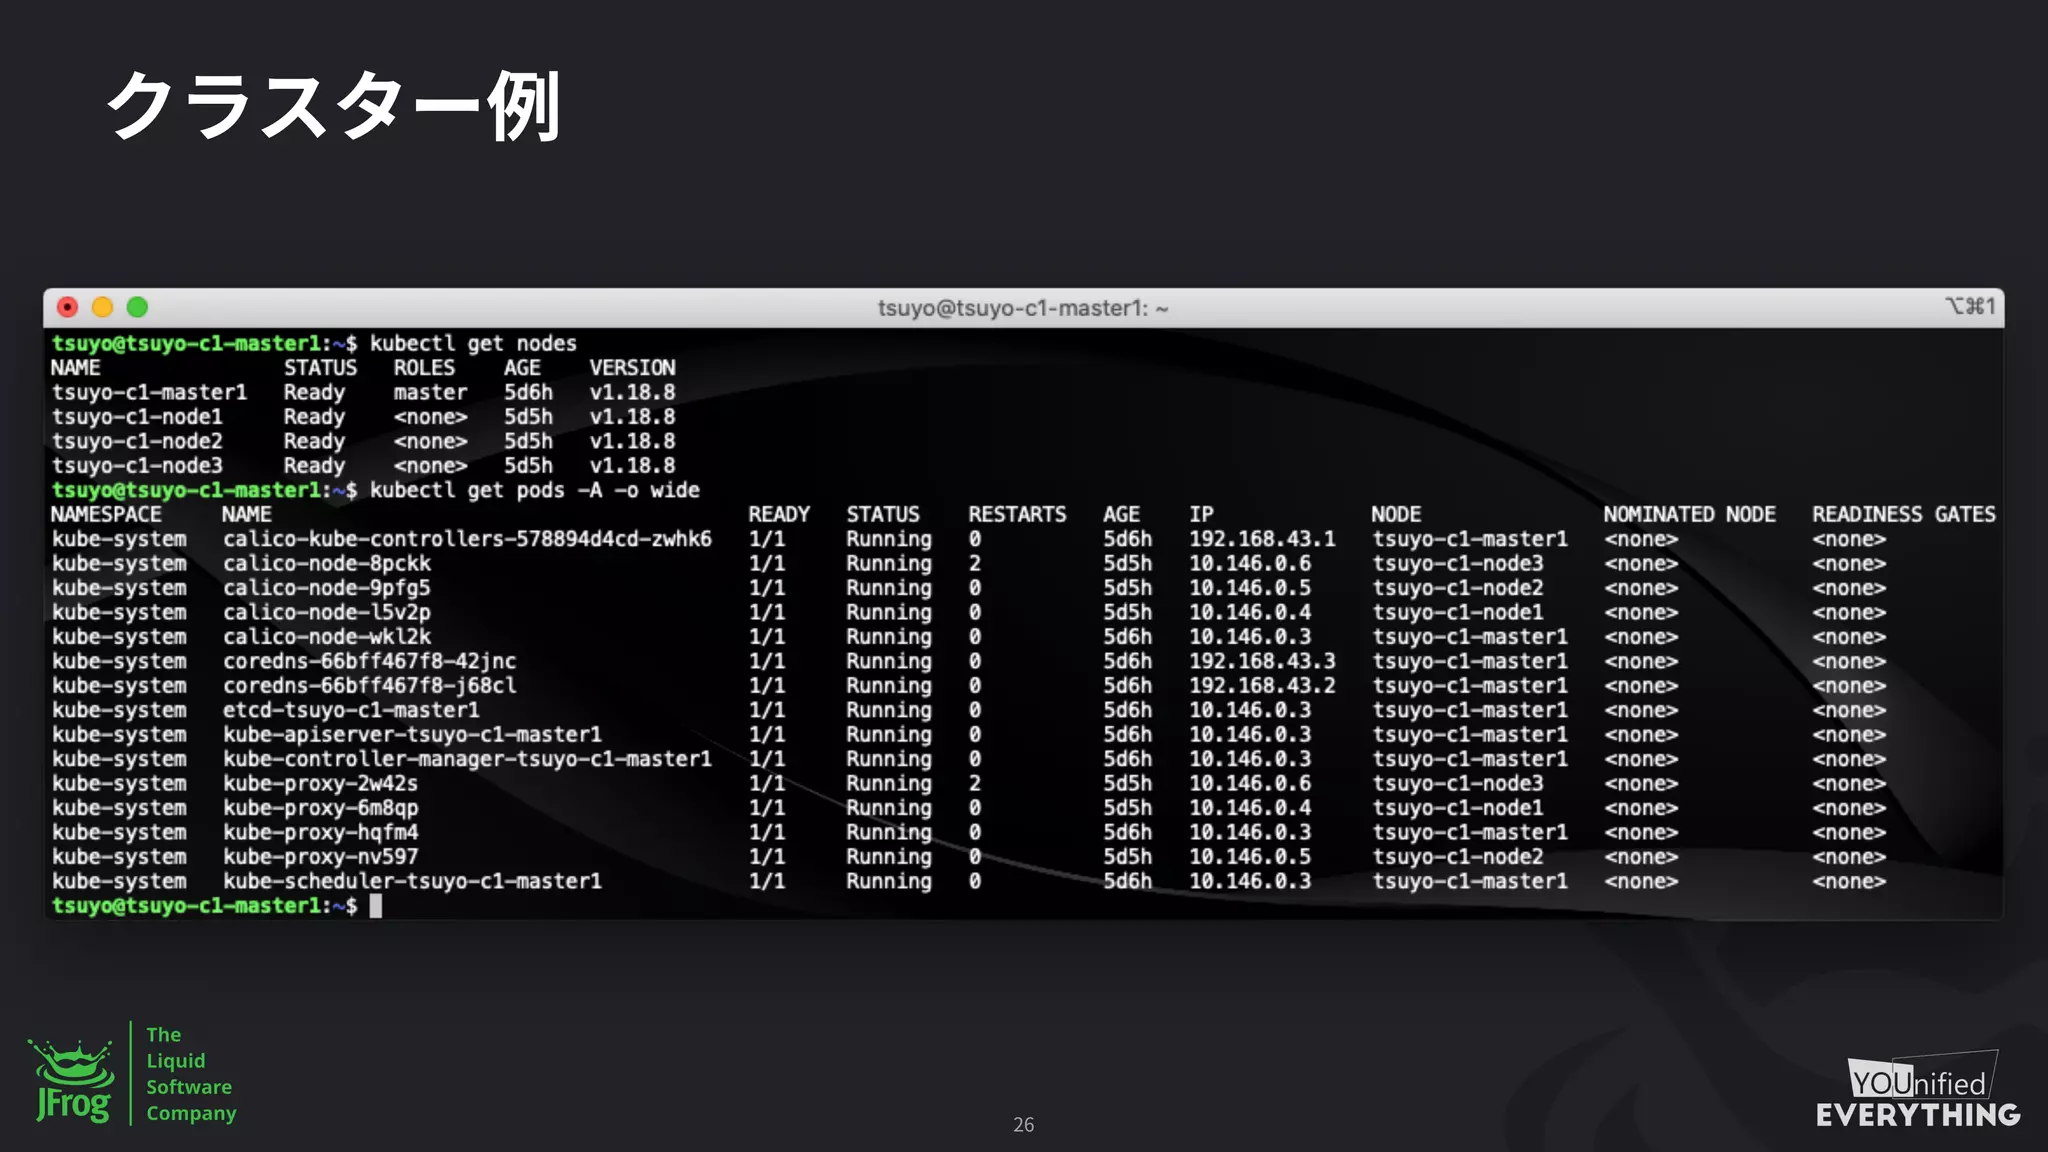Click the etcd-tsuyo-c1-master1 pod name
The image size is (2048, 1152).
coord(351,710)
